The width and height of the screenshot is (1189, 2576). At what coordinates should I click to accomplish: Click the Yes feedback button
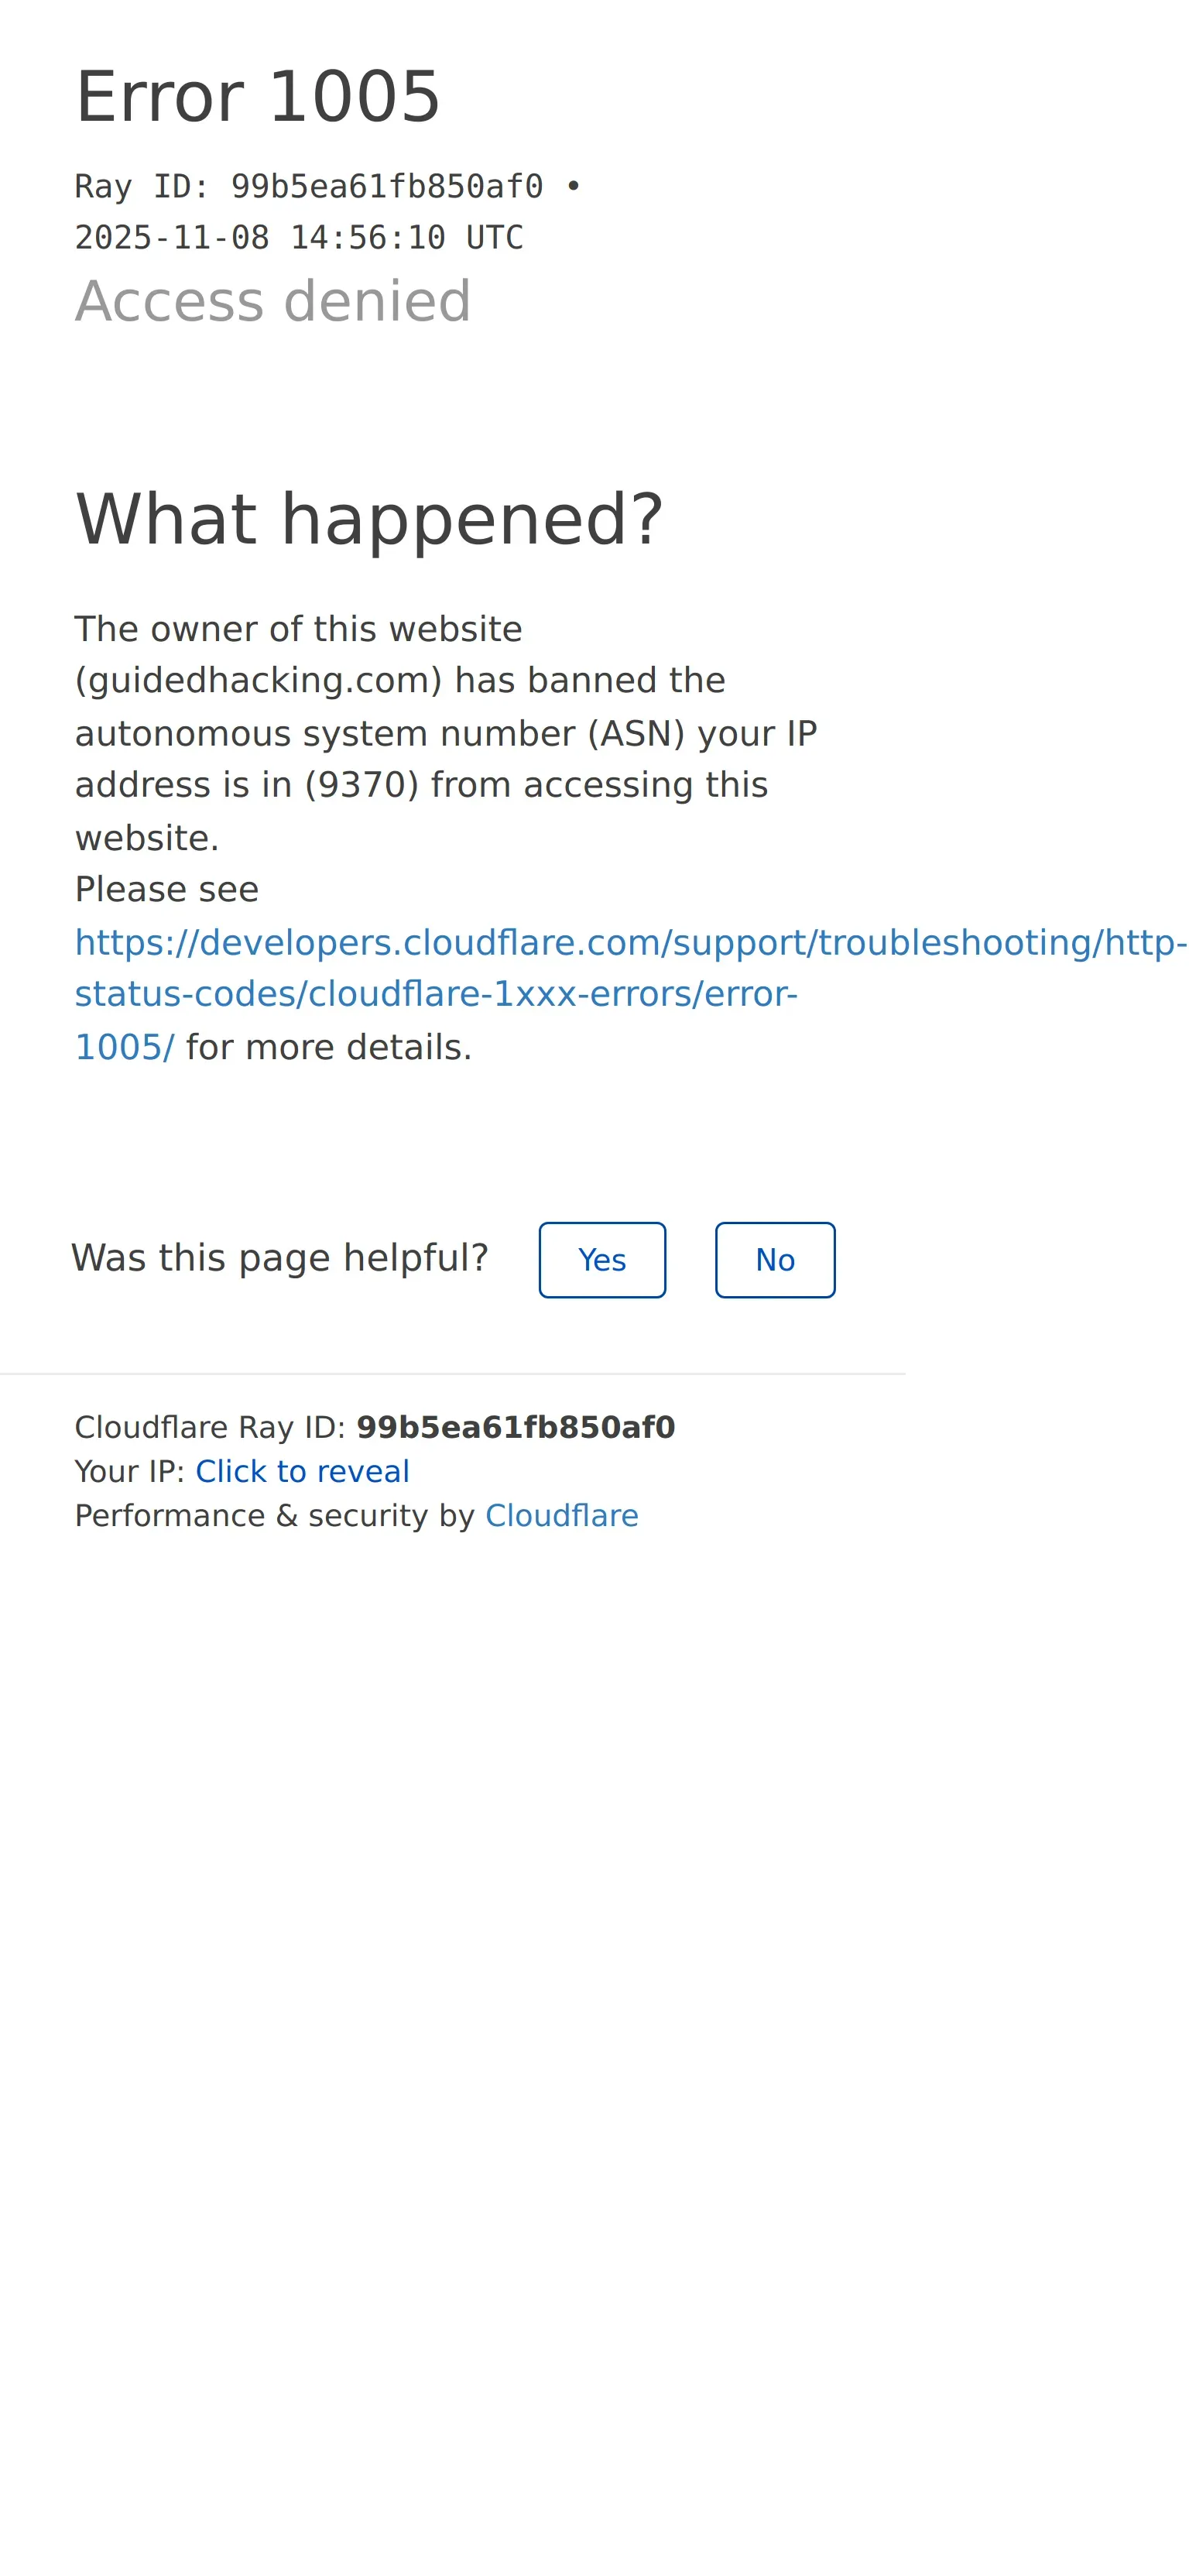pyautogui.click(x=602, y=1260)
